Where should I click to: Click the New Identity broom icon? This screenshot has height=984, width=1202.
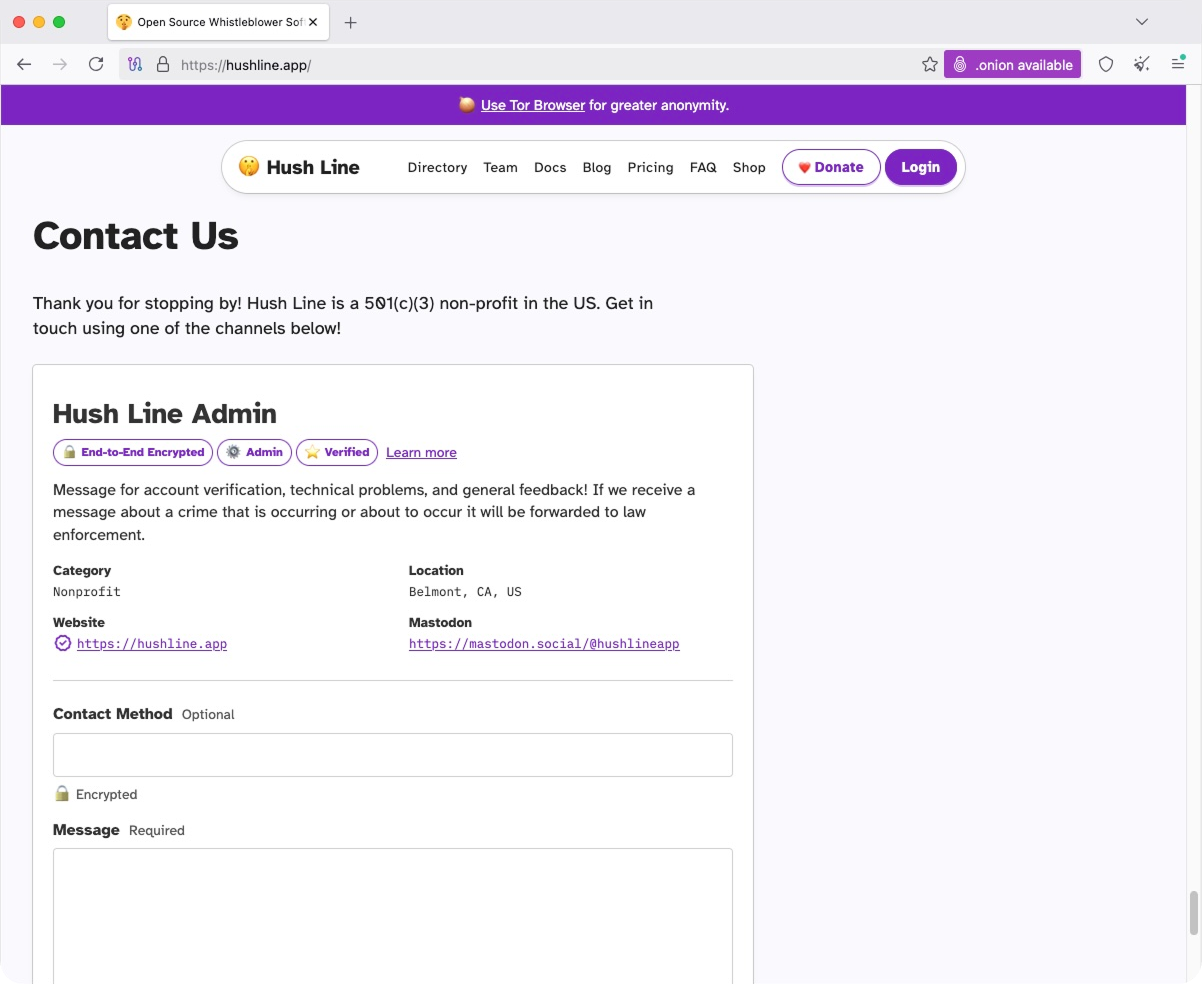click(1142, 64)
